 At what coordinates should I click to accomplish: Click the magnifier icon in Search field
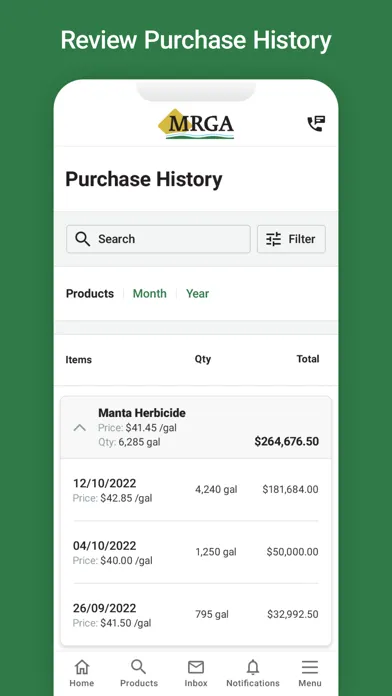tap(83, 239)
